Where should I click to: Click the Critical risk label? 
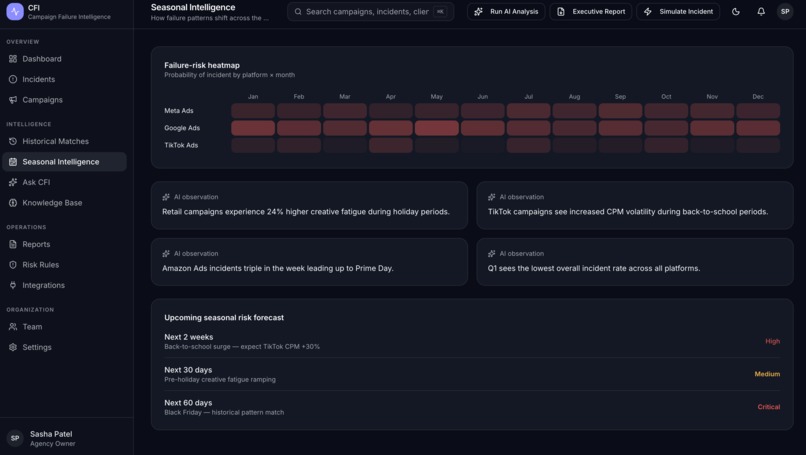tap(768, 407)
